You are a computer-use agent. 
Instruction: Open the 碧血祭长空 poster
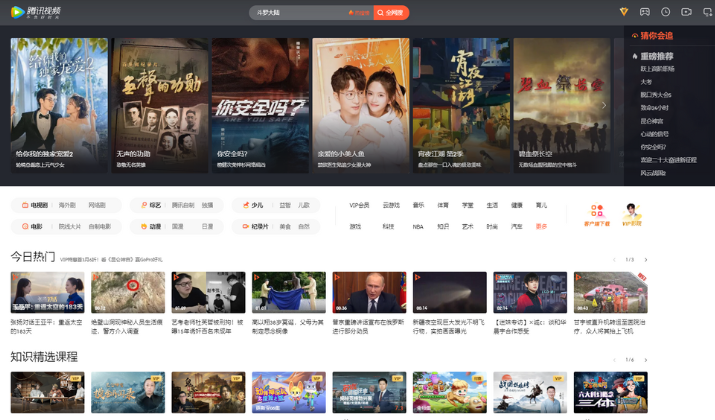pyautogui.click(x=562, y=105)
